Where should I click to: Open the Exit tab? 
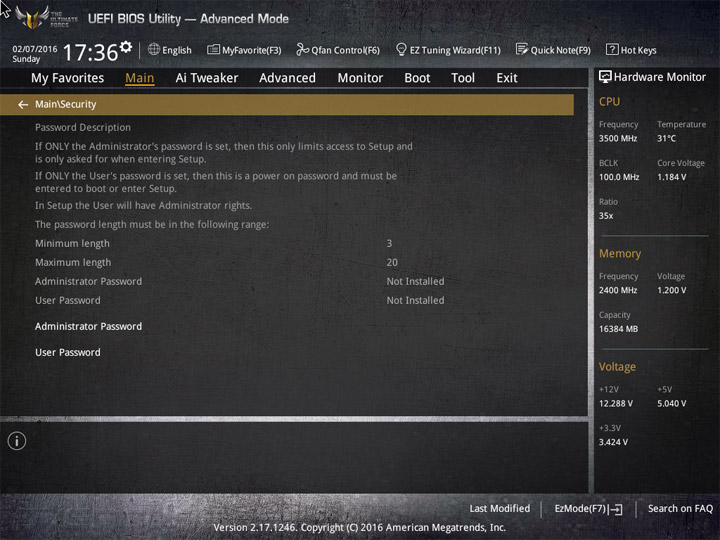coord(506,78)
